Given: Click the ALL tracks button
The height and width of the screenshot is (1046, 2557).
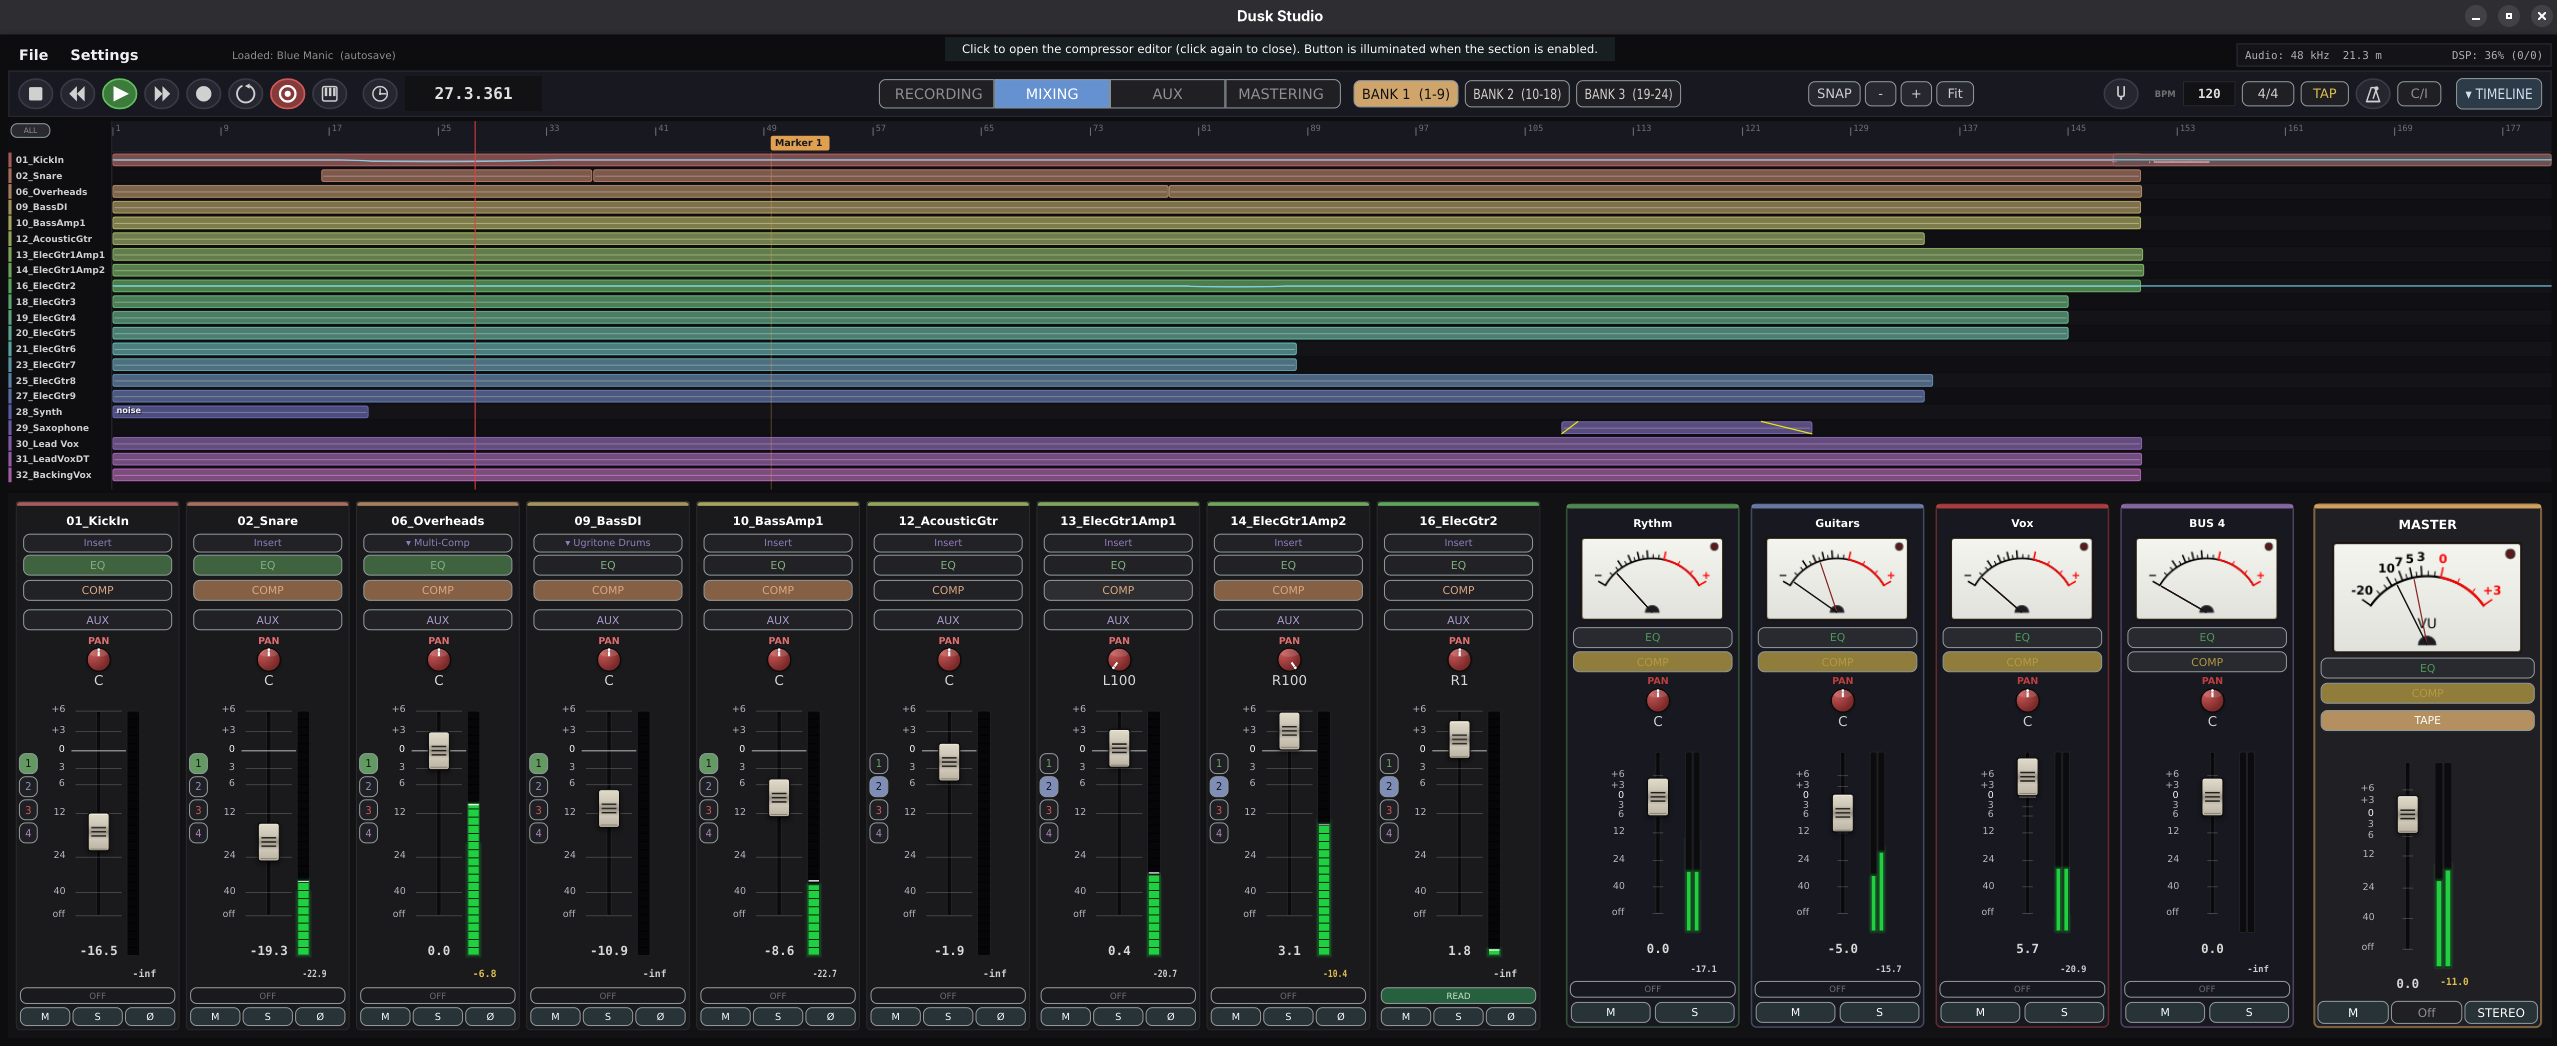Looking at the screenshot, I should pos(30,130).
